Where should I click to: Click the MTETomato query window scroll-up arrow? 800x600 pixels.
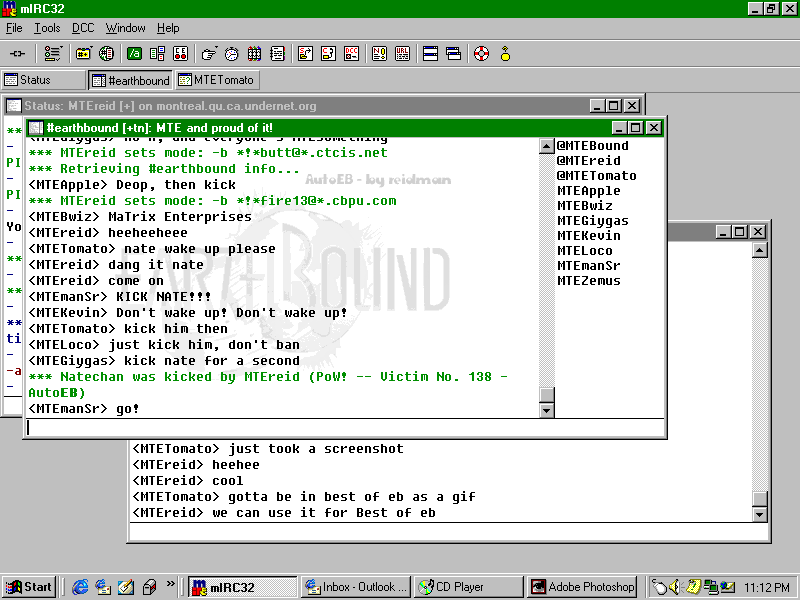[760, 251]
